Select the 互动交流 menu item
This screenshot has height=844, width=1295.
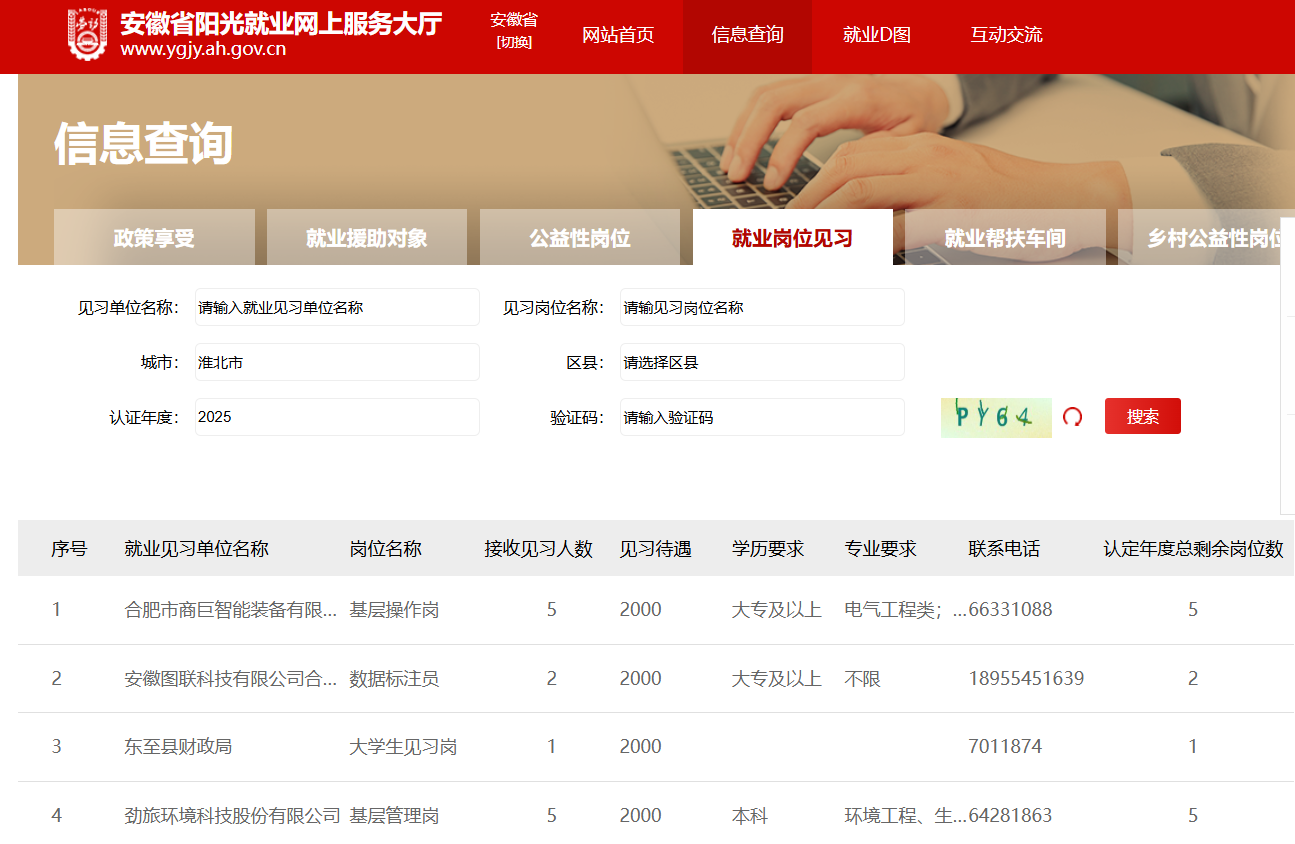click(x=1006, y=35)
